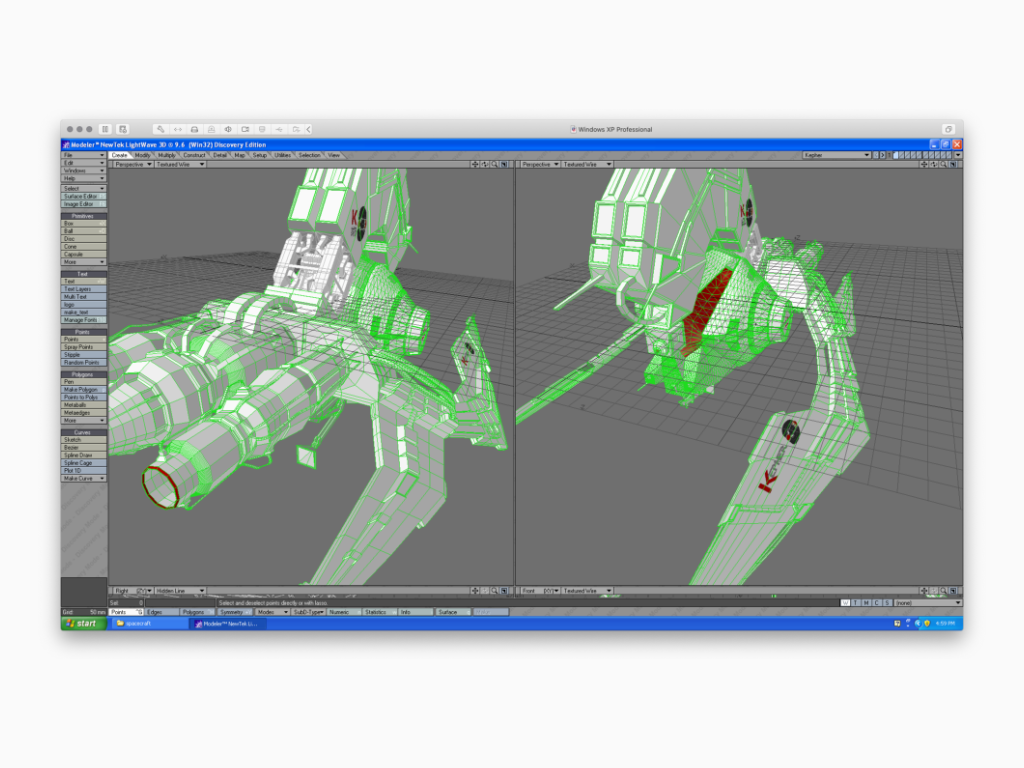The height and width of the screenshot is (768, 1024).
Task: Open the Surface Editor
Action: 84,197
